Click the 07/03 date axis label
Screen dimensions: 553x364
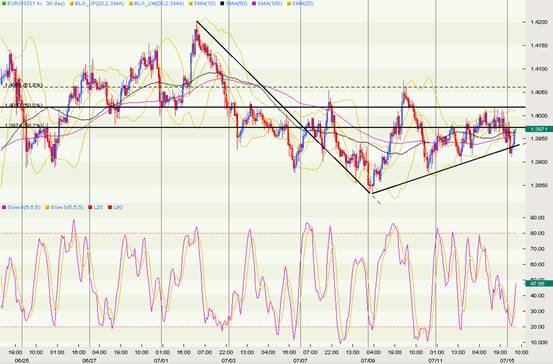pos(228,361)
